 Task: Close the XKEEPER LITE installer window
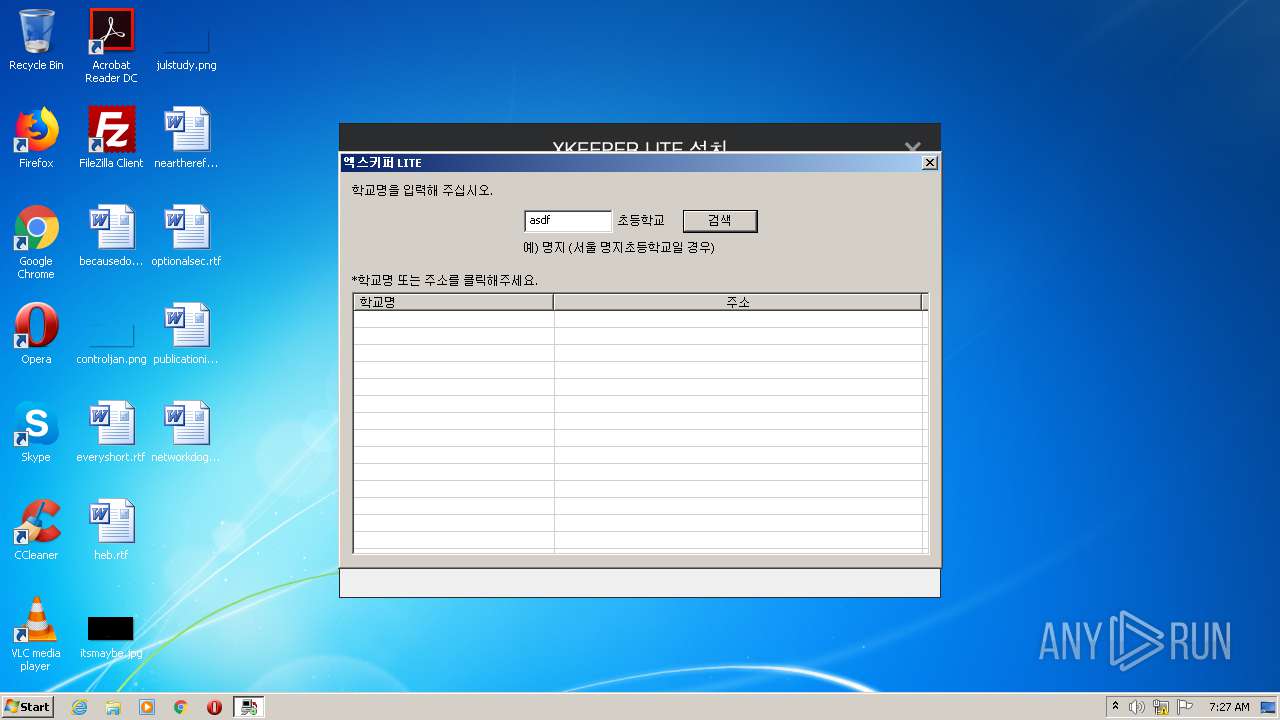[x=912, y=146]
